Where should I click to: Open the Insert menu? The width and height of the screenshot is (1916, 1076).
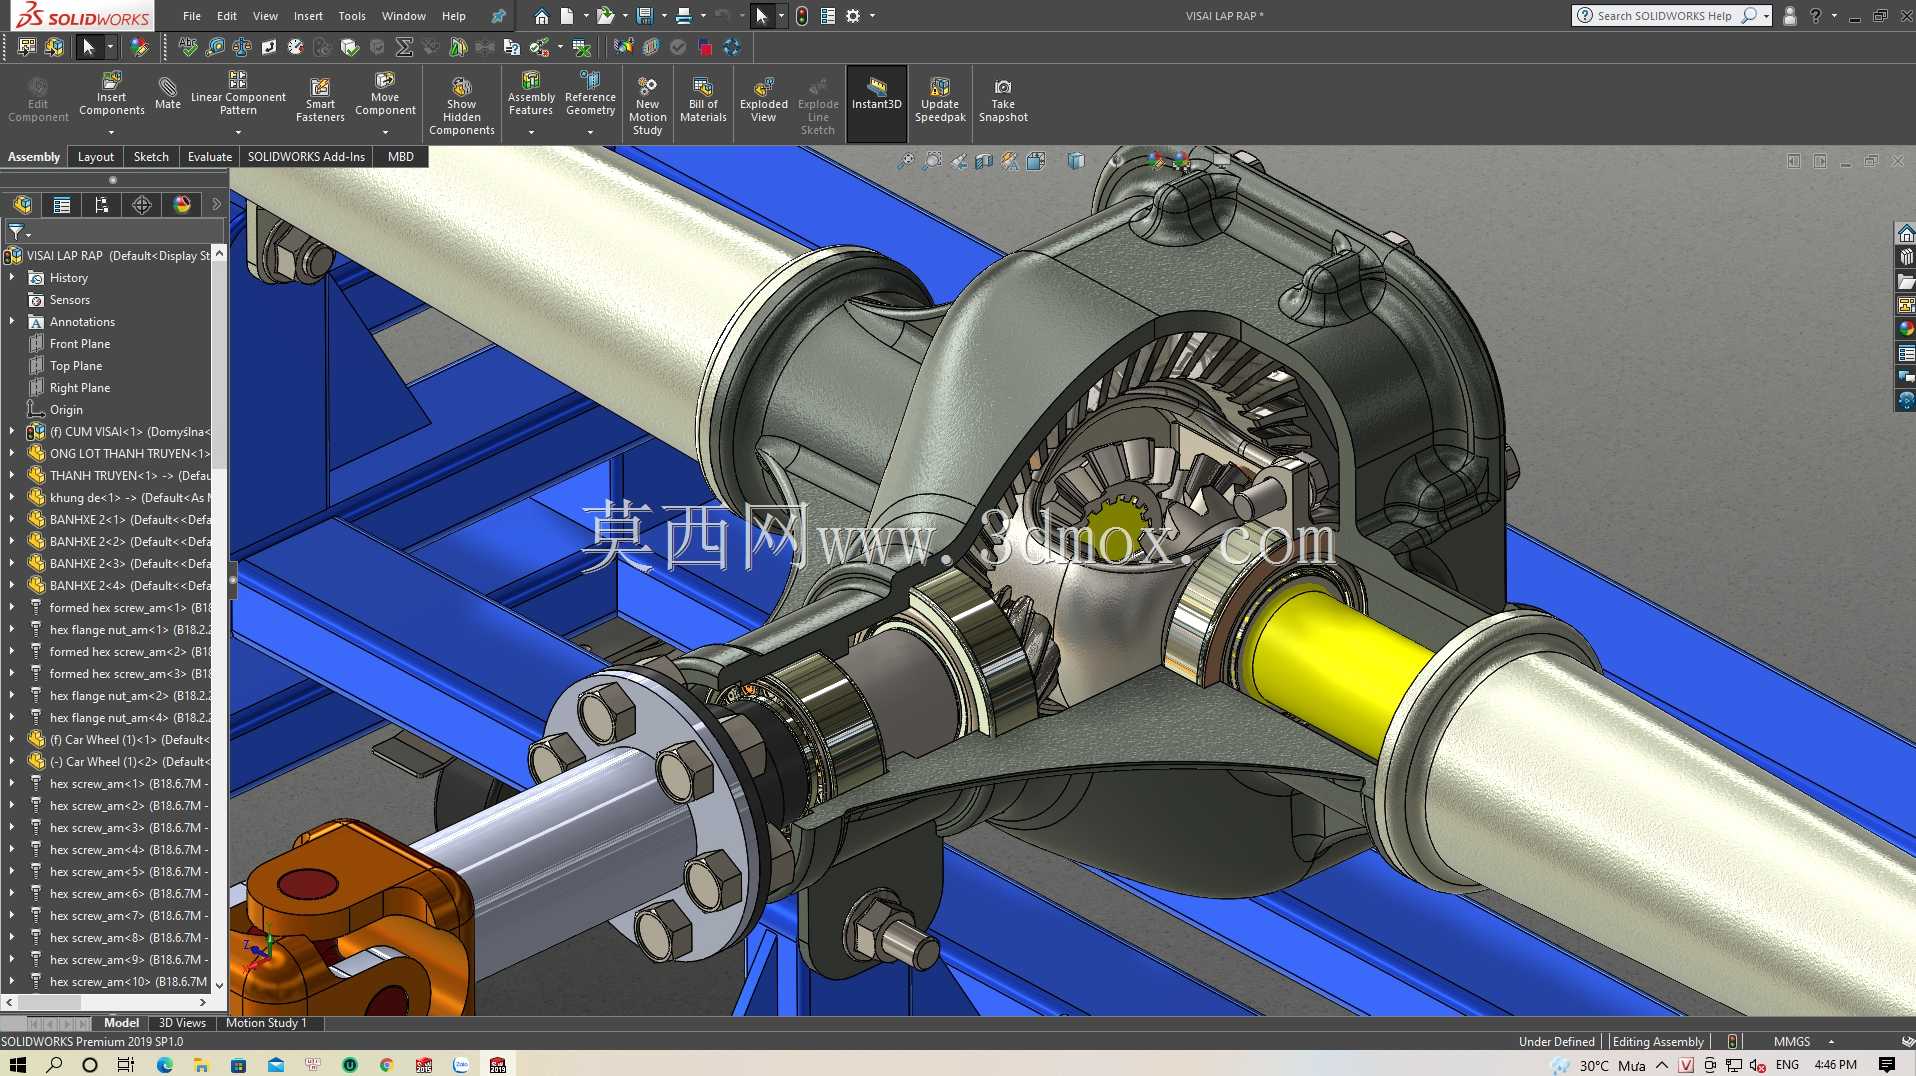tap(308, 16)
